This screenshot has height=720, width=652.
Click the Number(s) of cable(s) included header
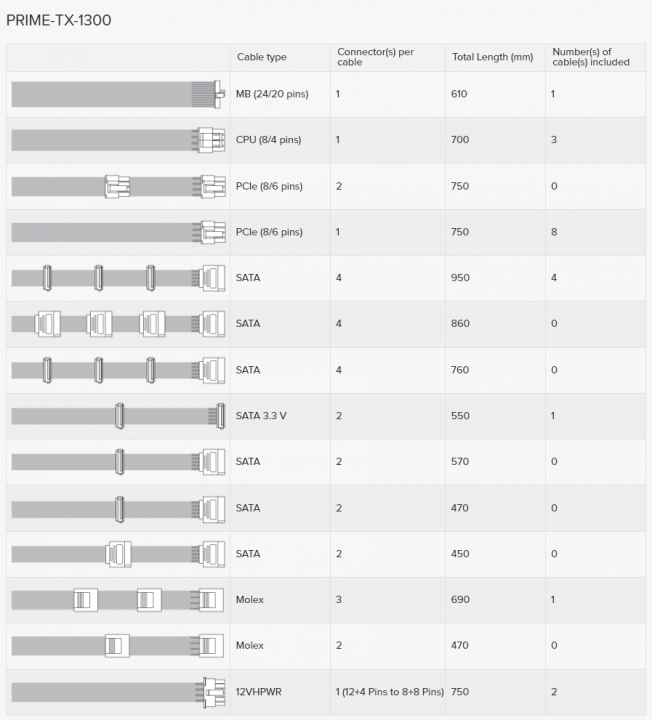pos(590,57)
